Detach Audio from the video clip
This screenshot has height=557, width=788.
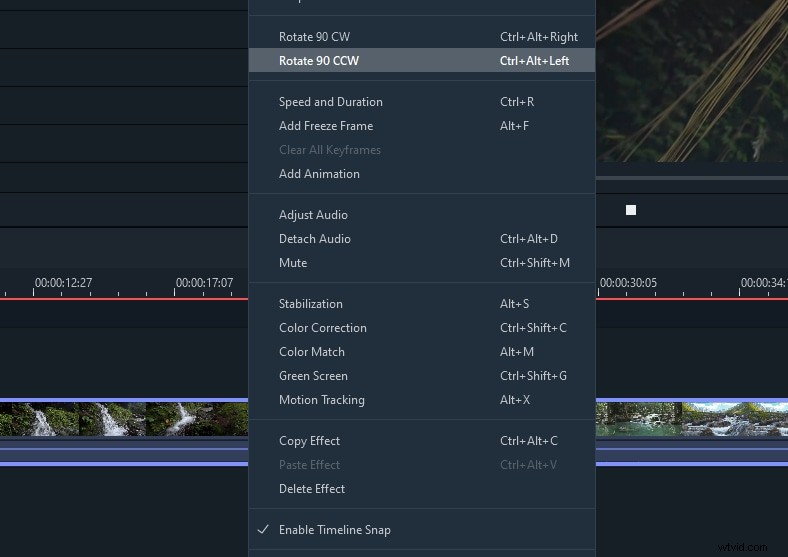314,239
